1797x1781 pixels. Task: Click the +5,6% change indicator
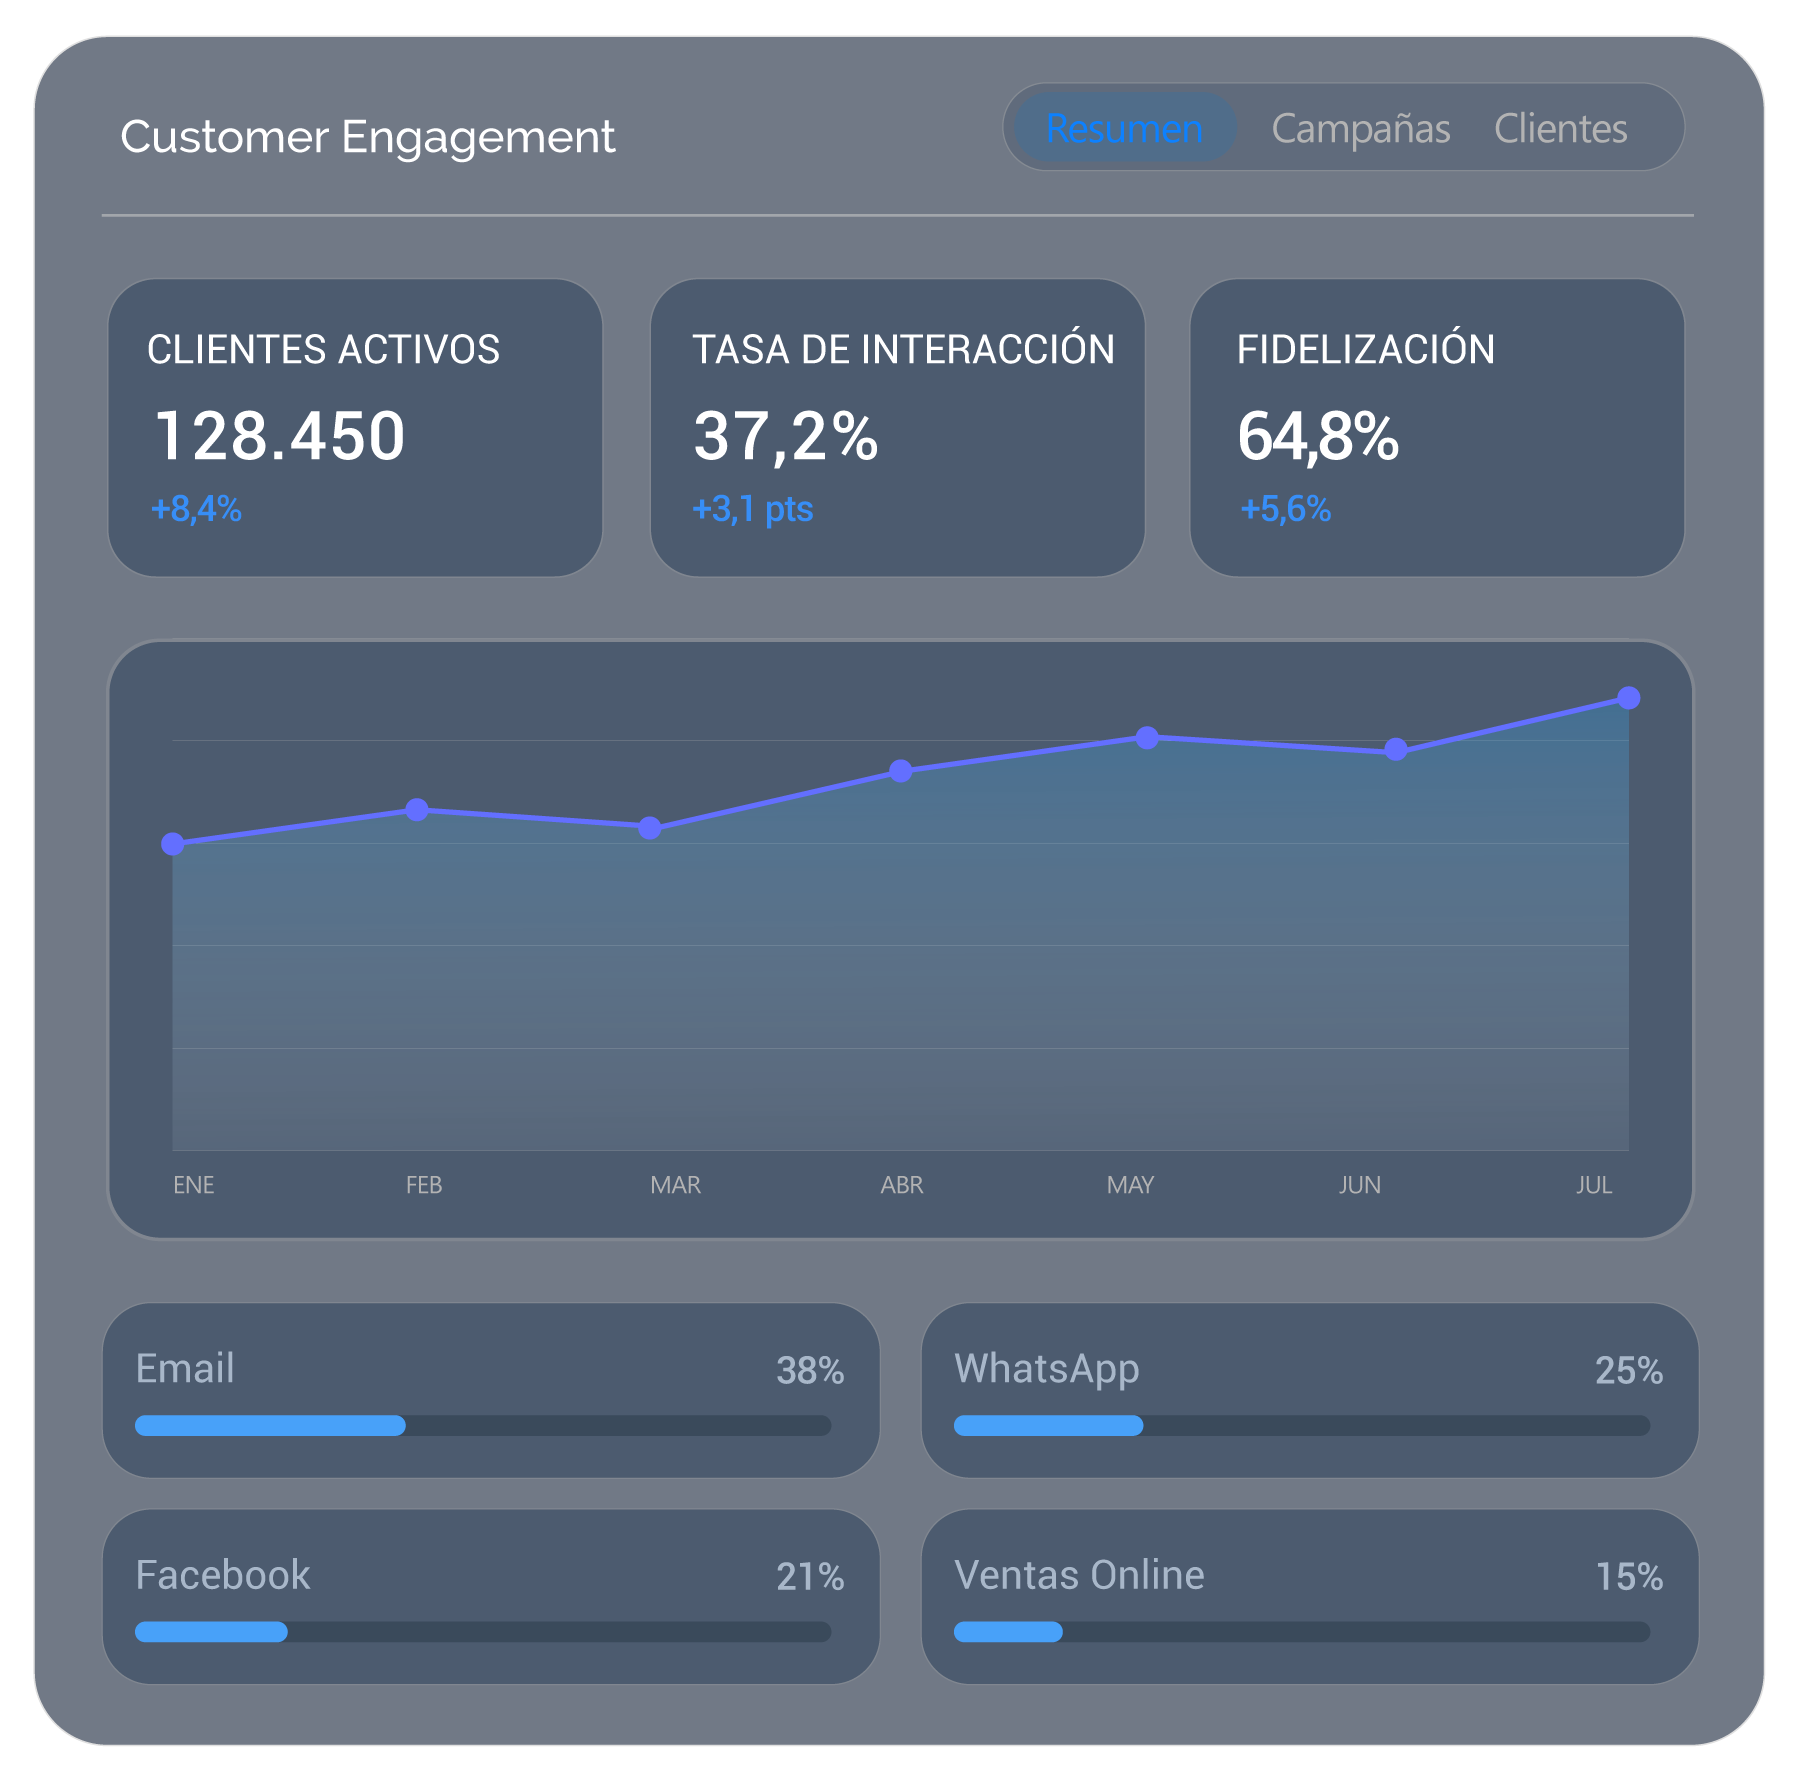(1285, 509)
